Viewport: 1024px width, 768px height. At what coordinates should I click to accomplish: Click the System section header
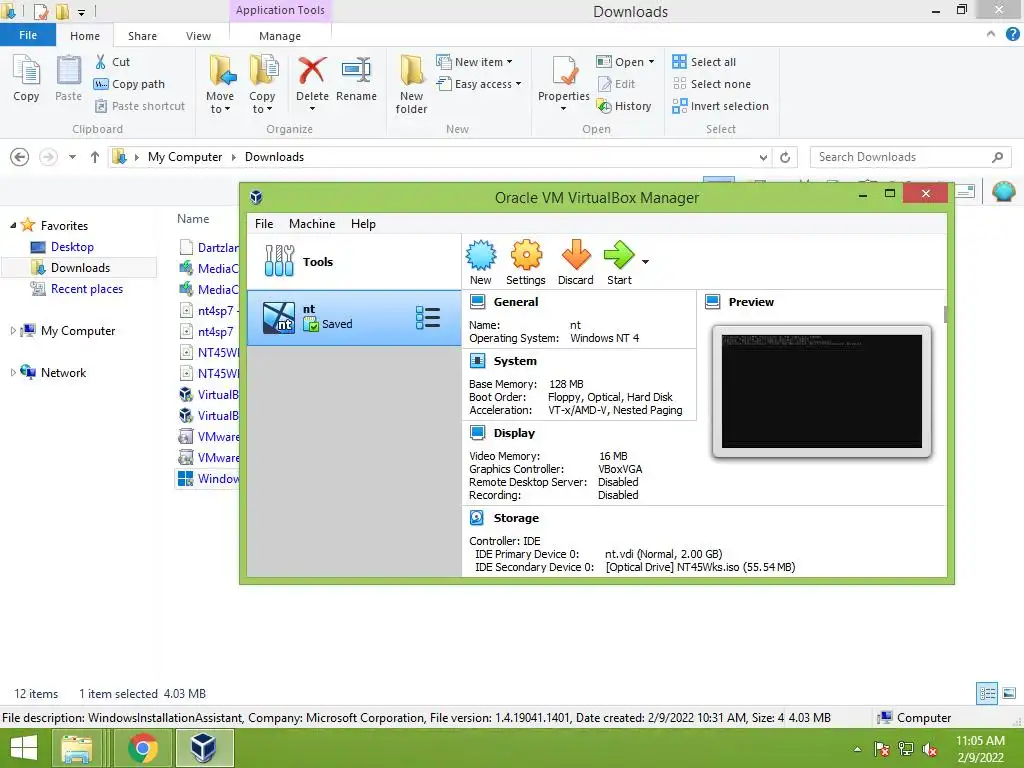515,361
